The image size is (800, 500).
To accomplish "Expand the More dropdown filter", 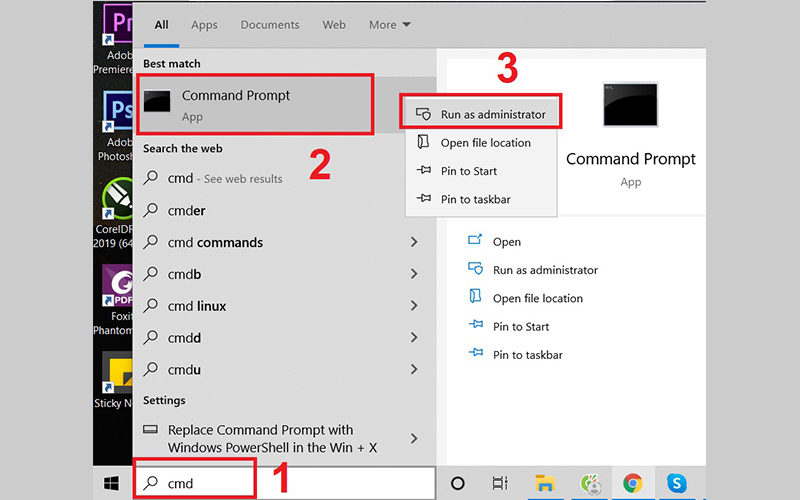I will 390,24.
